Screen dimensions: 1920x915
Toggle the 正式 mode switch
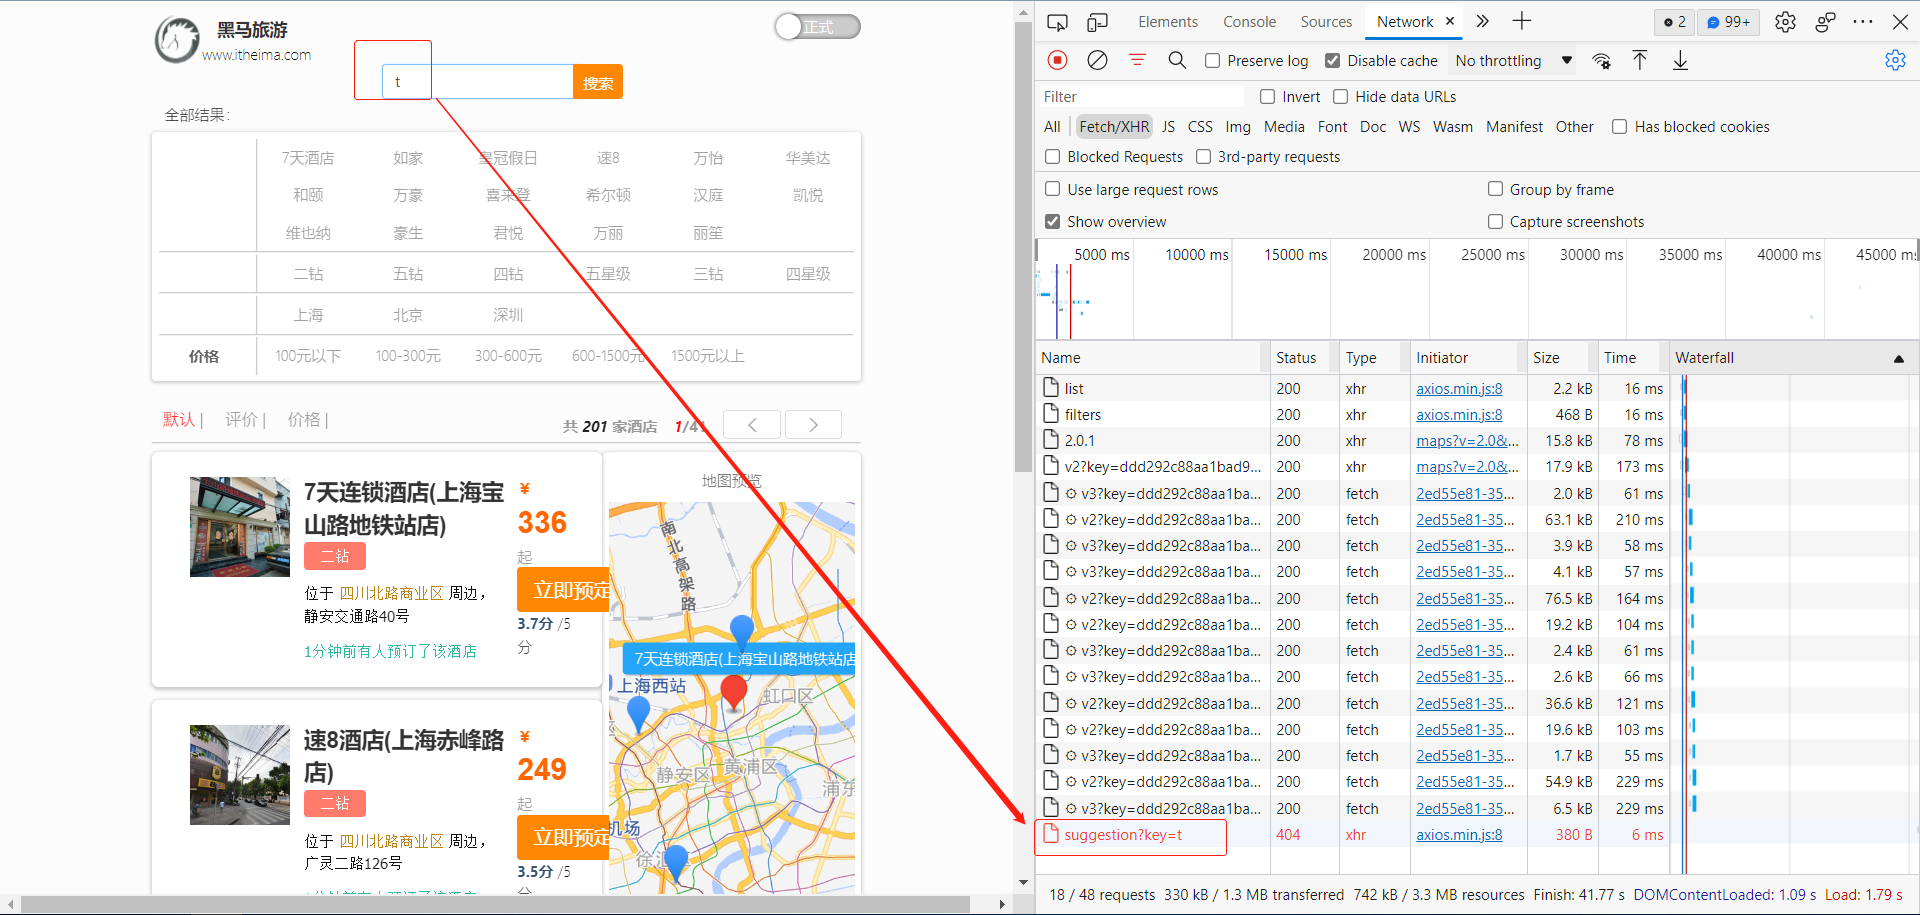(x=818, y=27)
